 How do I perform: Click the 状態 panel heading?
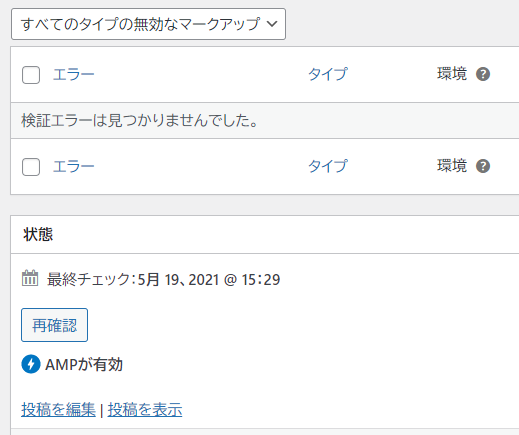pyautogui.click(x=38, y=234)
